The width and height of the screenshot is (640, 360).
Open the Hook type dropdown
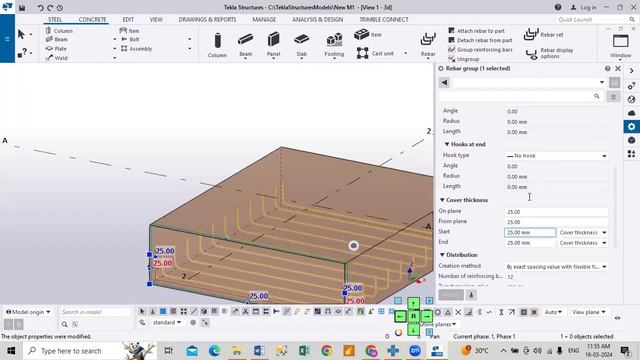tap(556, 156)
